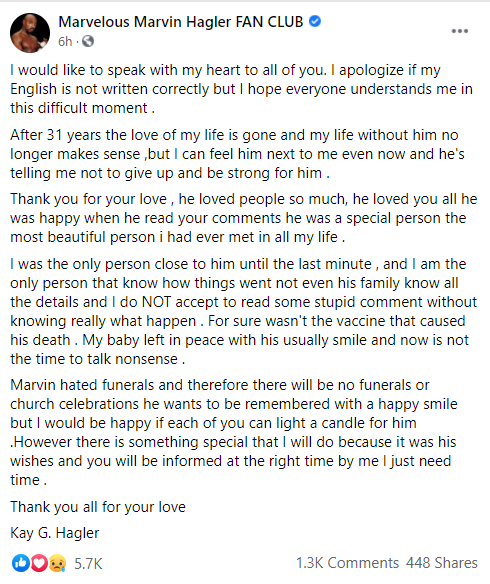
Task: Click the paragraph starting 'I would like to speak'
Action: [241, 89]
